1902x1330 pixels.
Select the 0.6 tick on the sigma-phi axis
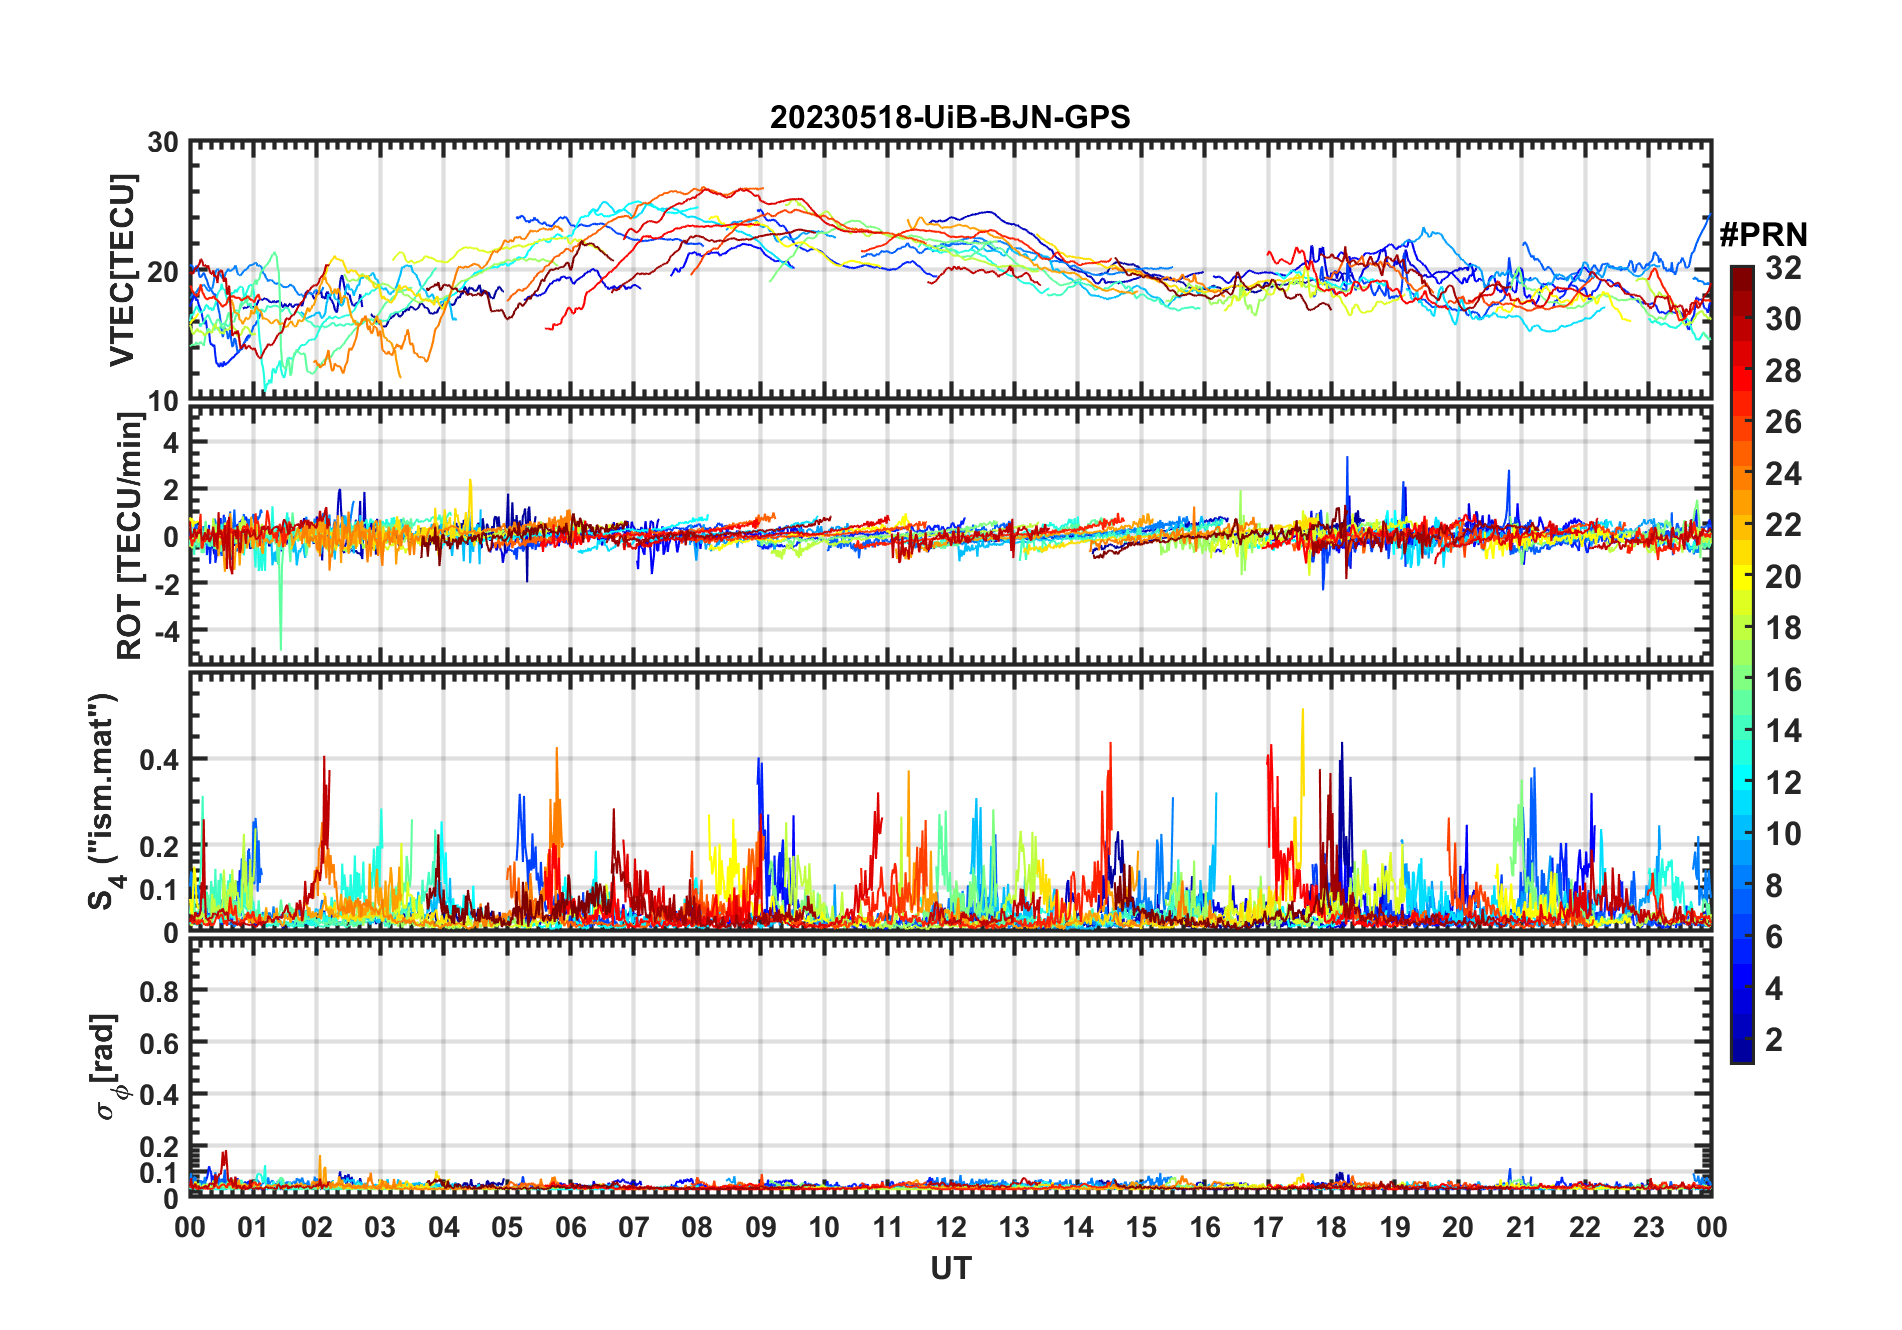[x=159, y=1043]
